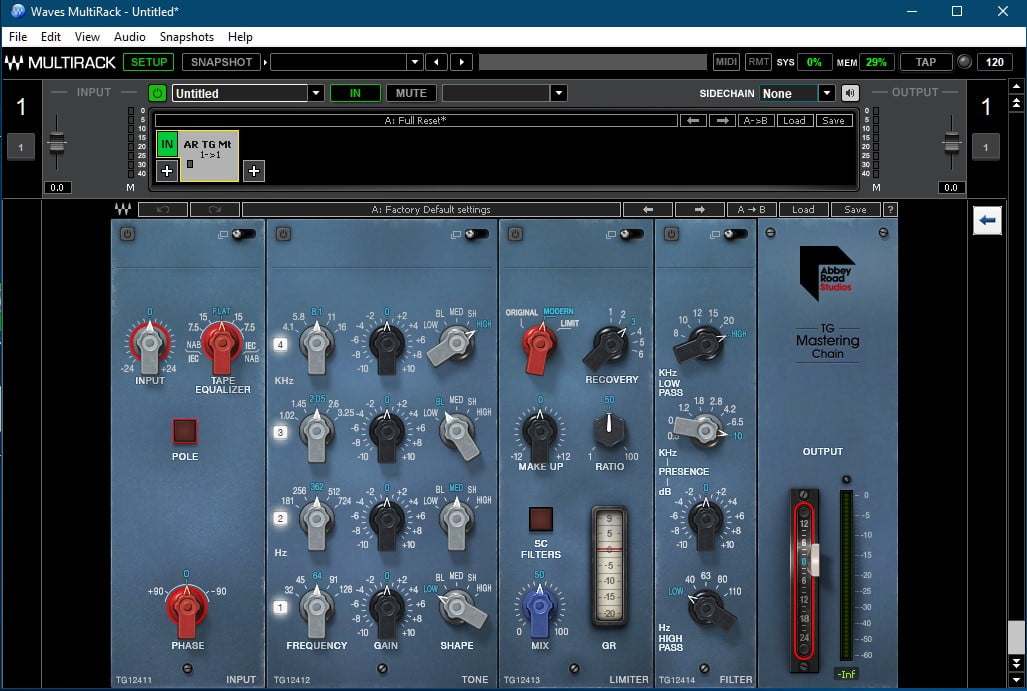The height and width of the screenshot is (691, 1027).
Task: Click the blue back arrow button
Action: click(x=987, y=221)
